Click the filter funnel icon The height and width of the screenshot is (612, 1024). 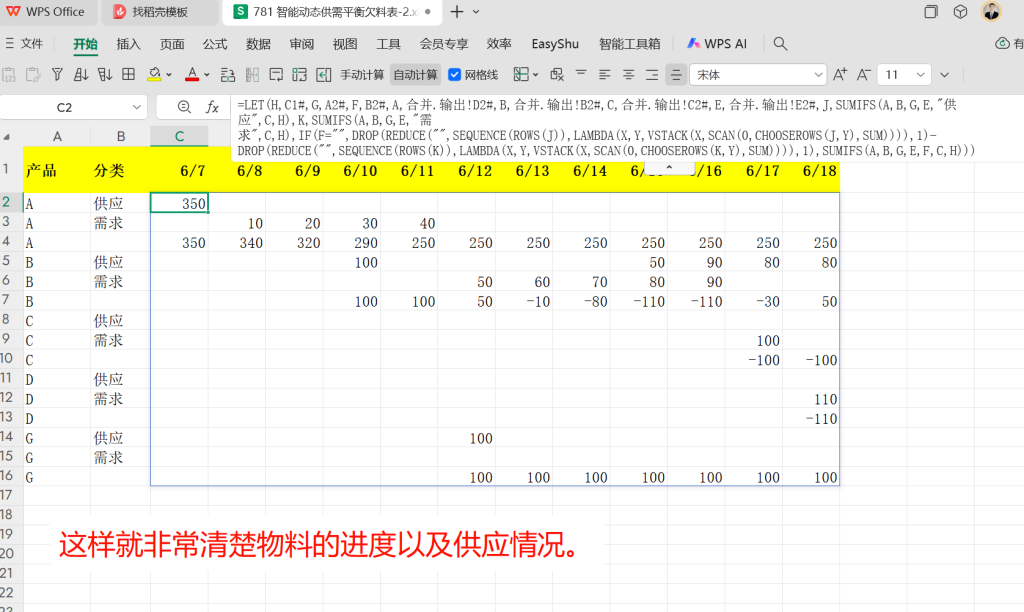click(x=57, y=74)
